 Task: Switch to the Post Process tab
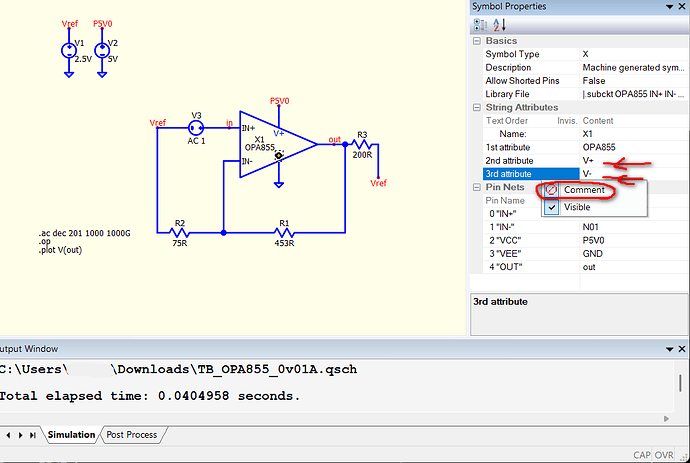[132, 435]
